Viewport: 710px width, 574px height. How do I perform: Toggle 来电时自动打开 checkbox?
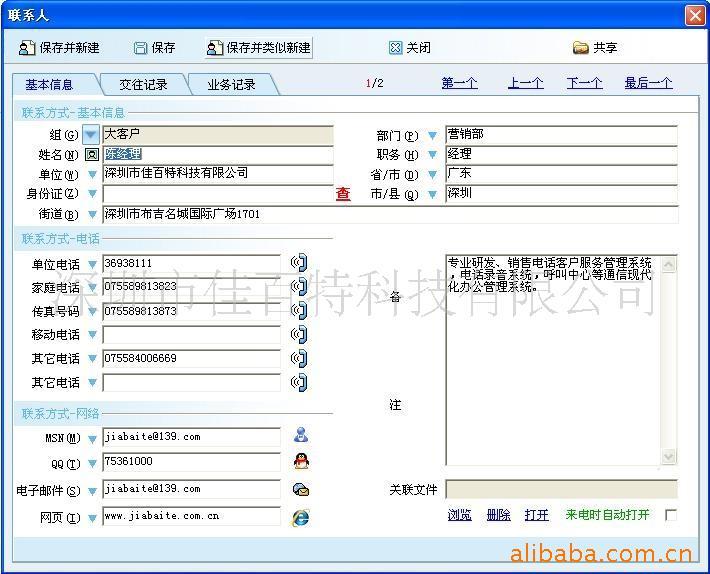click(x=671, y=515)
